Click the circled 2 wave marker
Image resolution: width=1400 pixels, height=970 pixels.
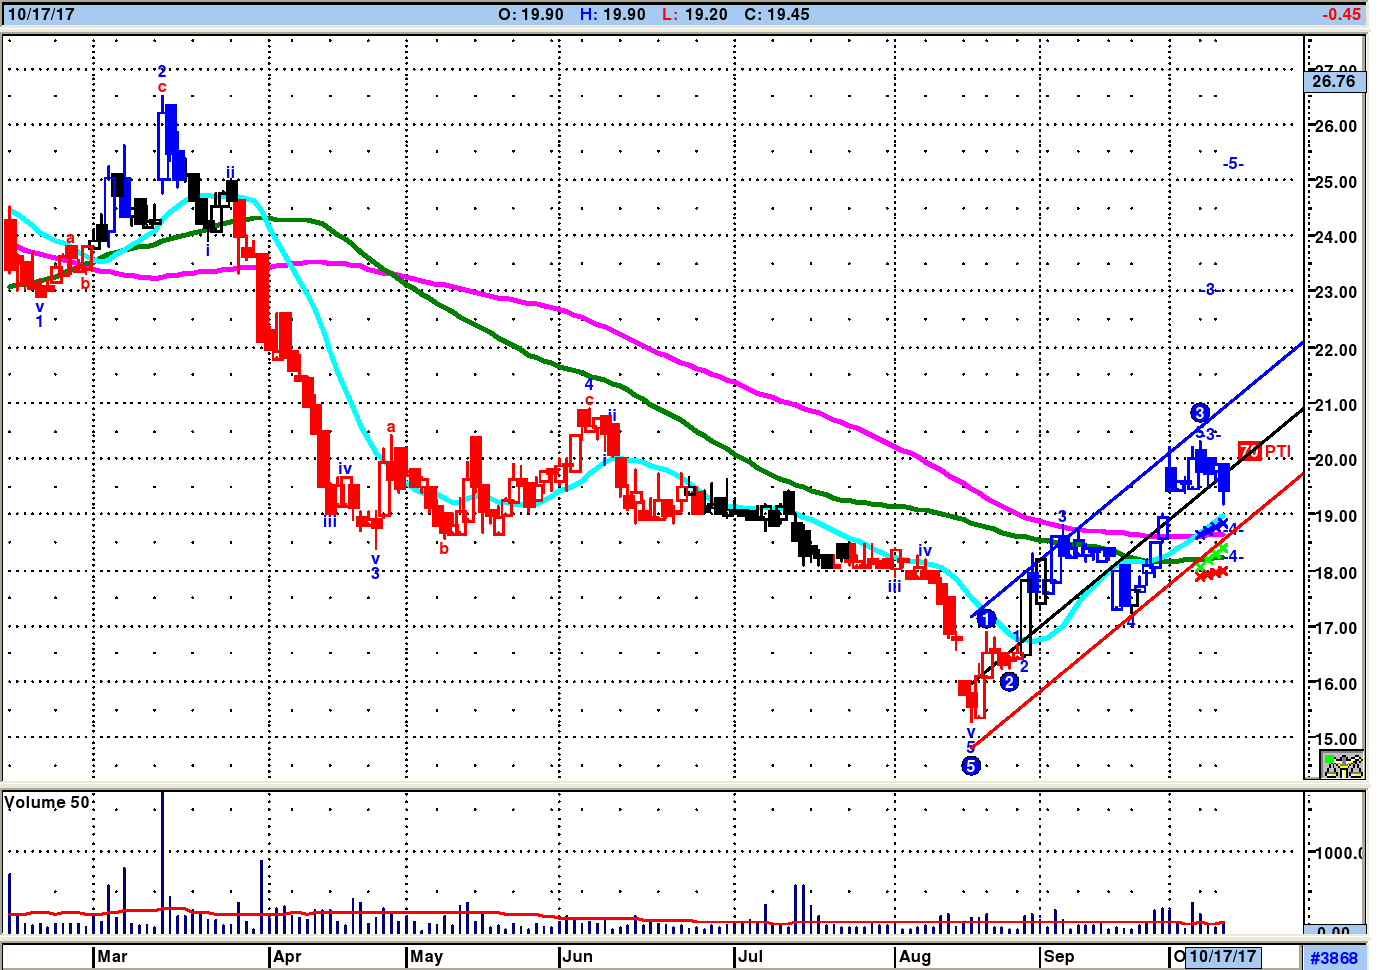[x=1009, y=682]
